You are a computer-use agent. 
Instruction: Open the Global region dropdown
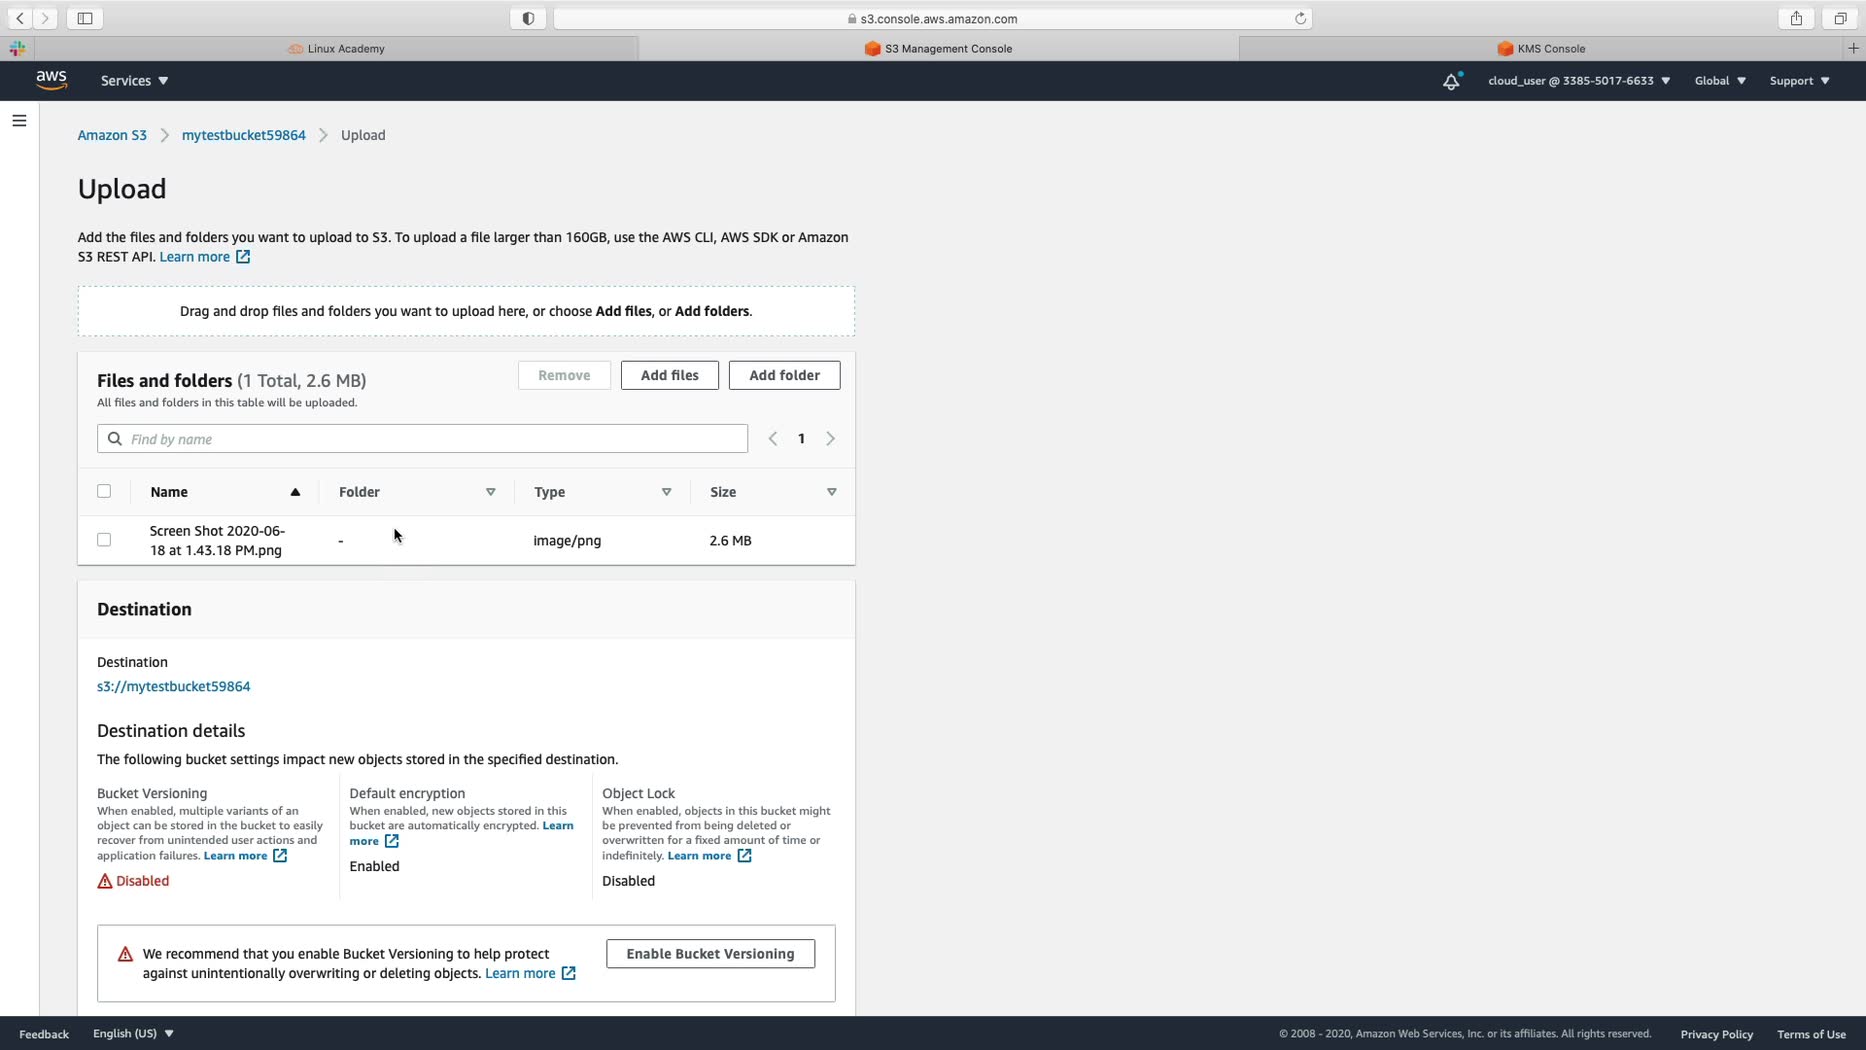pos(1720,81)
